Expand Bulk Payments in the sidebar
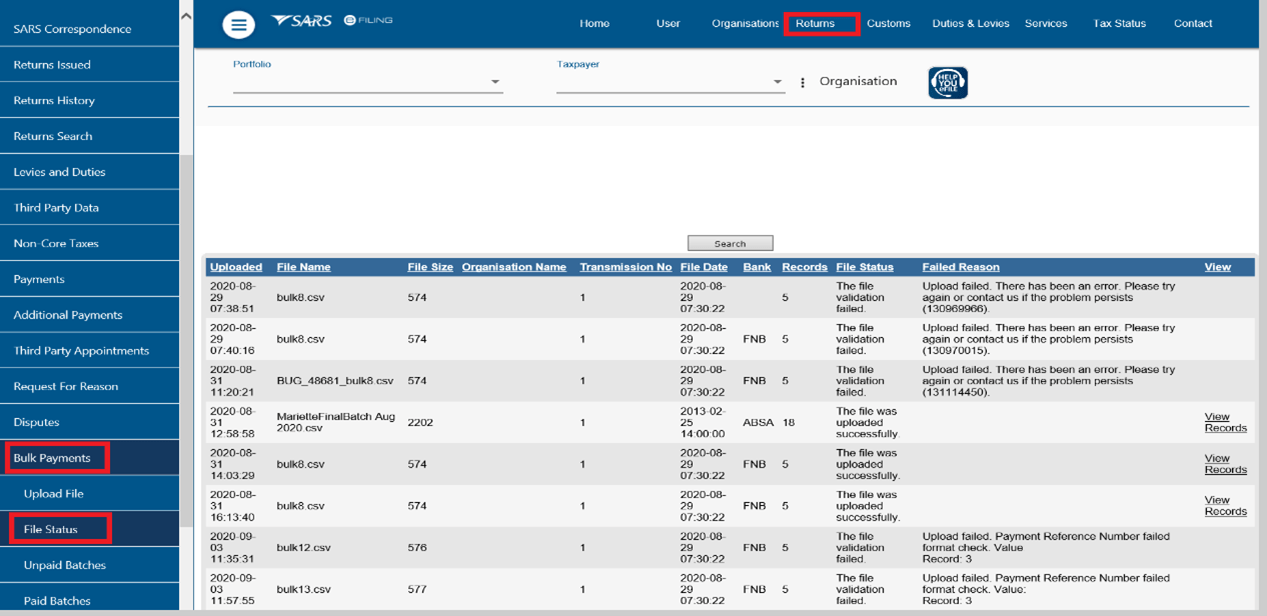The height and width of the screenshot is (616, 1267). pyautogui.click(x=52, y=458)
